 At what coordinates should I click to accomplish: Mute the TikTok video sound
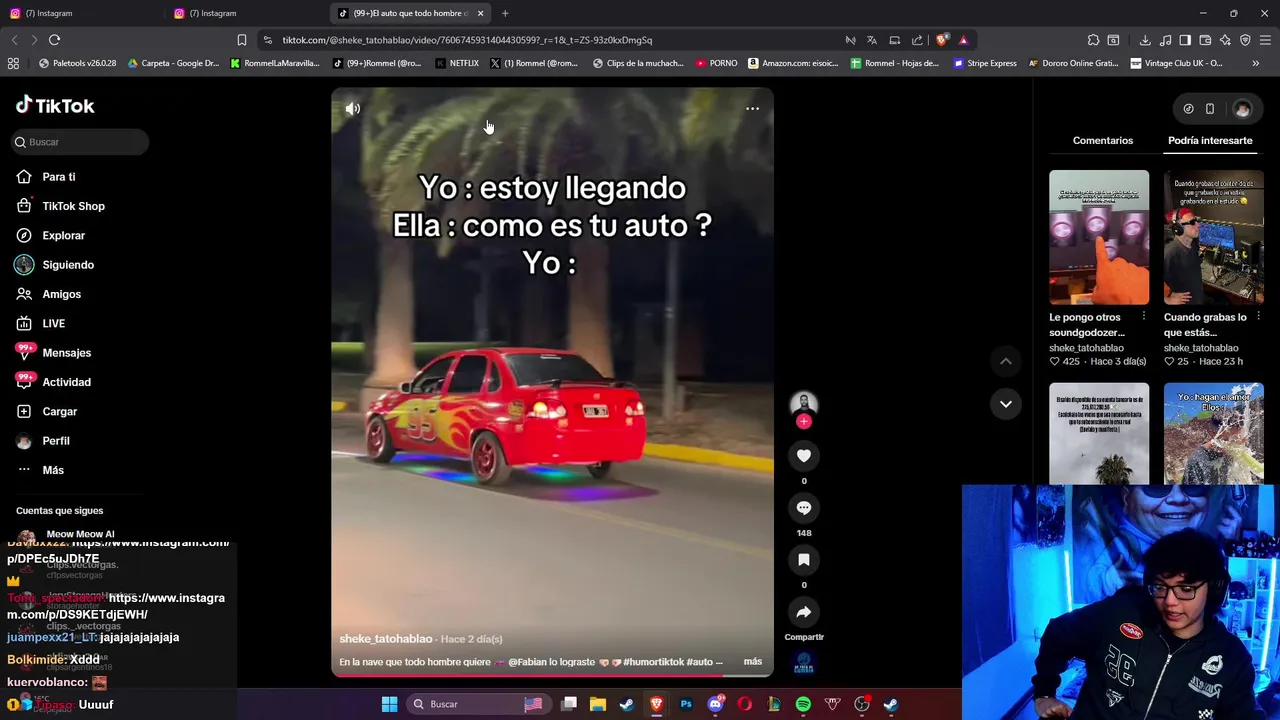tap(353, 109)
